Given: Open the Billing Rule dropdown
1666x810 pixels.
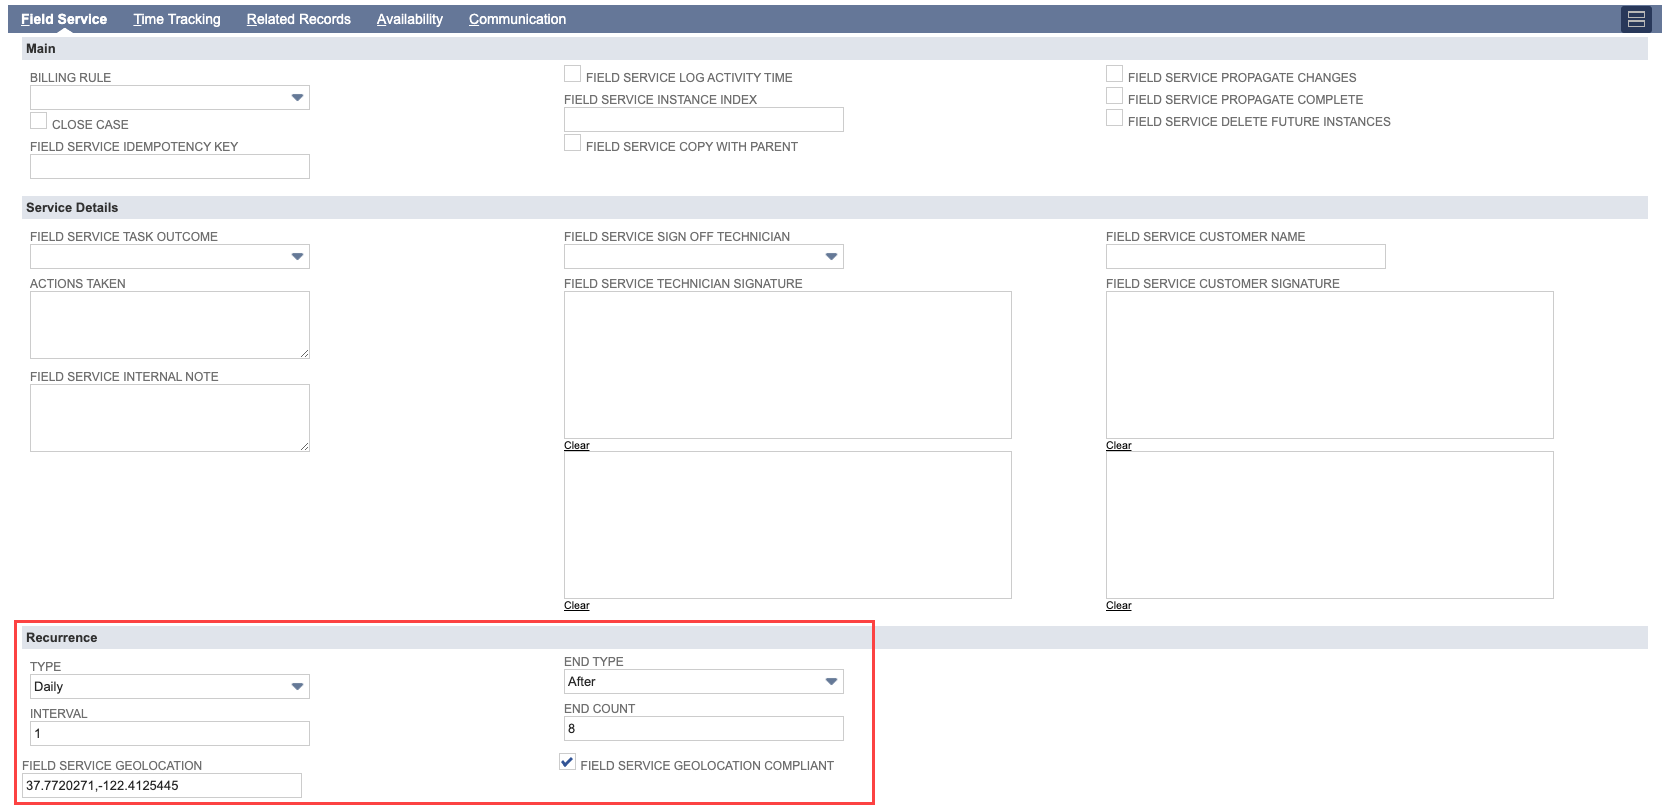Looking at the screenshot, I should point(170,97).
